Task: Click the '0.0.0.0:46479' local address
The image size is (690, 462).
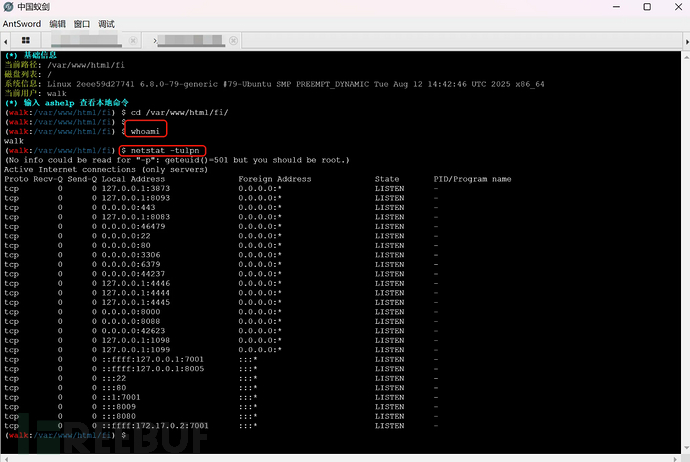Action: [x=133, y=227]
